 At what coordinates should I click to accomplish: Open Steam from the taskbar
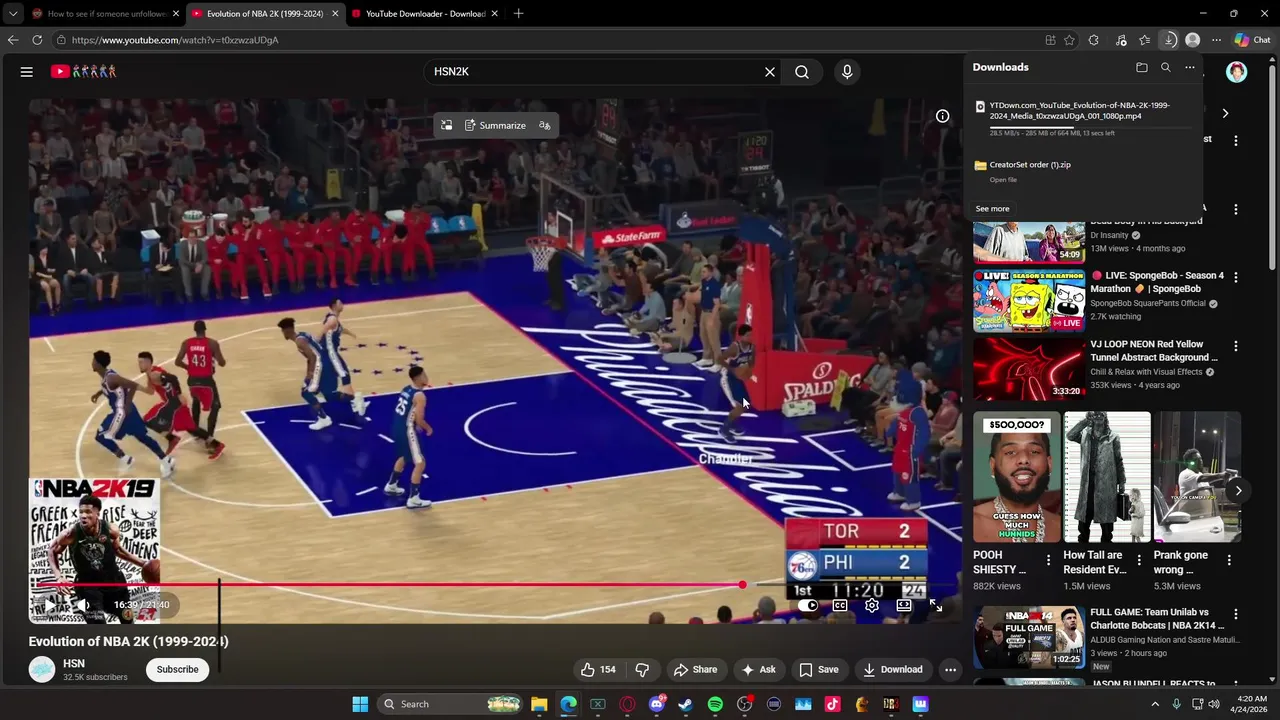685,704
